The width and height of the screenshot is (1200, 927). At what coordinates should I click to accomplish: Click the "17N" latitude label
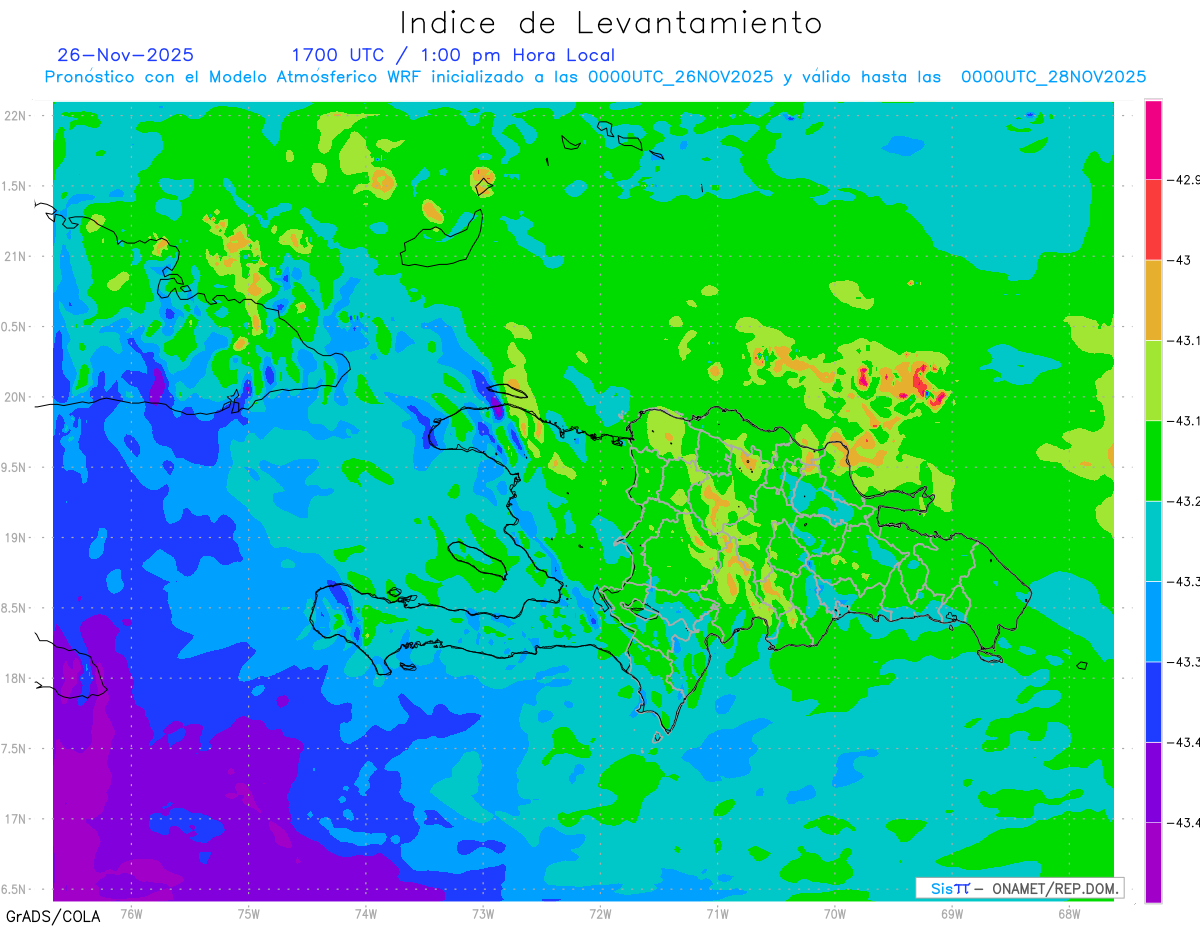click(x=16, y=819)
